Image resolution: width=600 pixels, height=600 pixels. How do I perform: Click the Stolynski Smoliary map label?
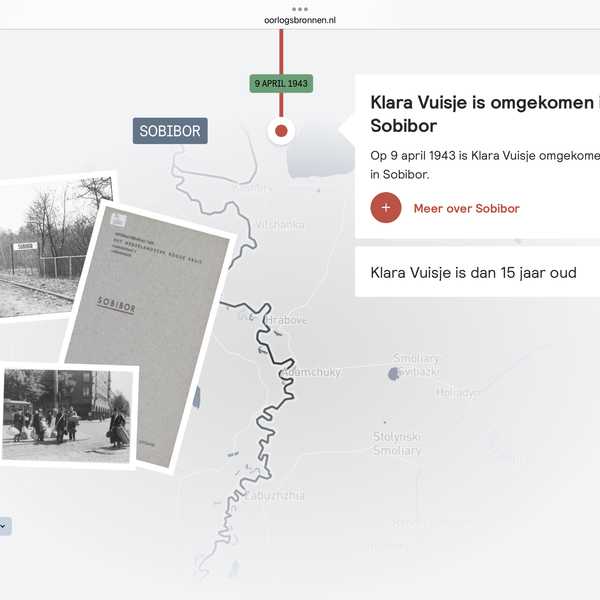(397, 443)
